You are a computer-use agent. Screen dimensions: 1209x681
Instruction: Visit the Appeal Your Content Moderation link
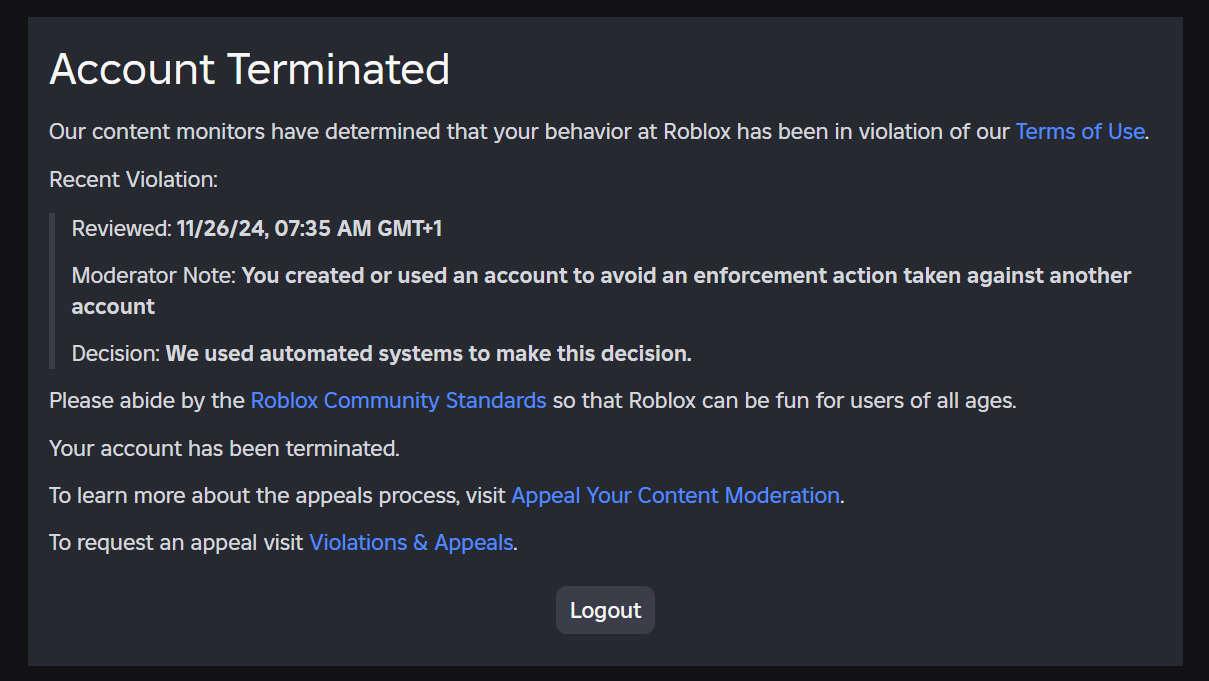pos(675,496)
